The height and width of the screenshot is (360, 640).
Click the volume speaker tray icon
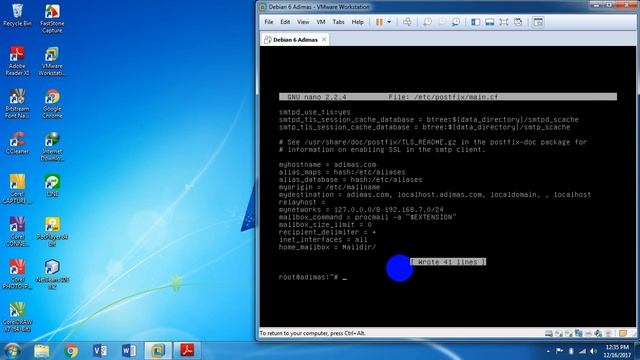[x=593, y=351]
